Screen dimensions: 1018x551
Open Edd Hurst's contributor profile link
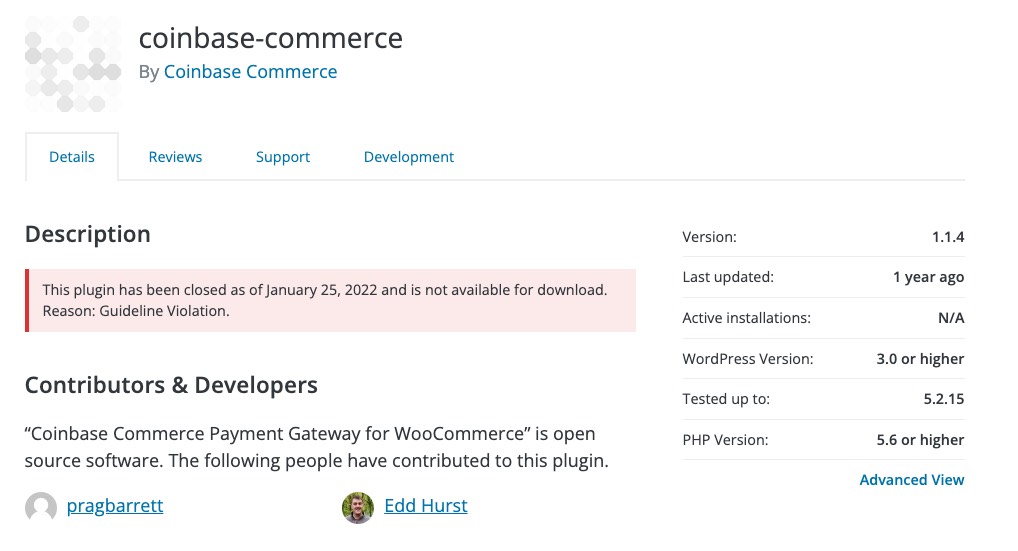(425, 506)
